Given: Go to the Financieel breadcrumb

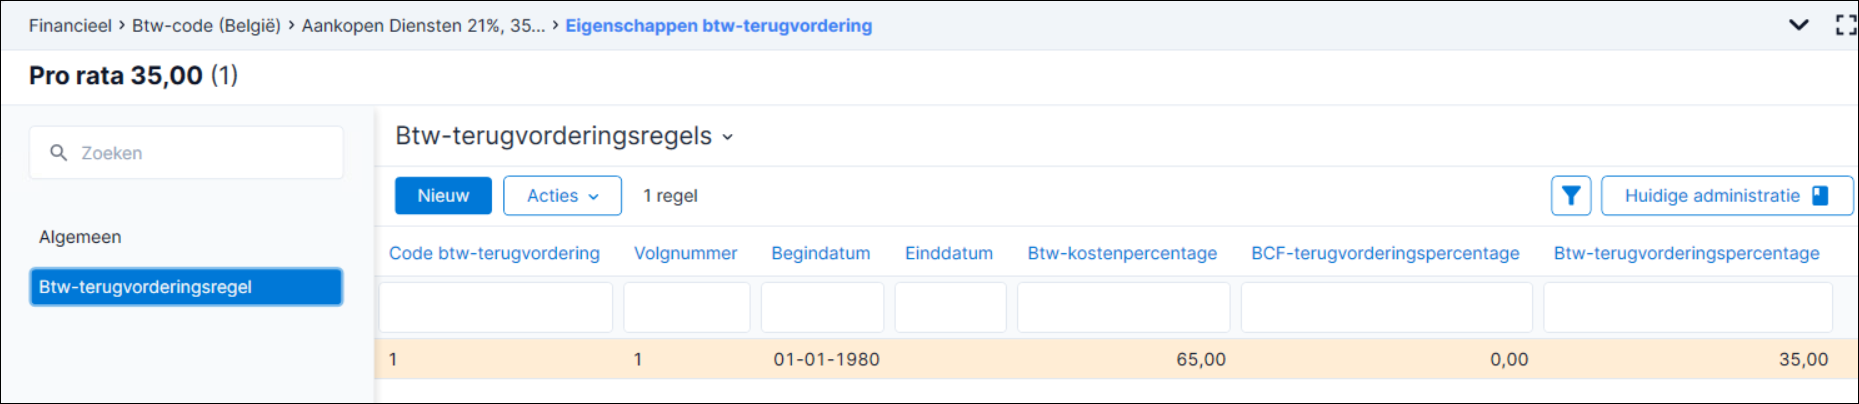Looking at the screenshot, I should (70, 26).
